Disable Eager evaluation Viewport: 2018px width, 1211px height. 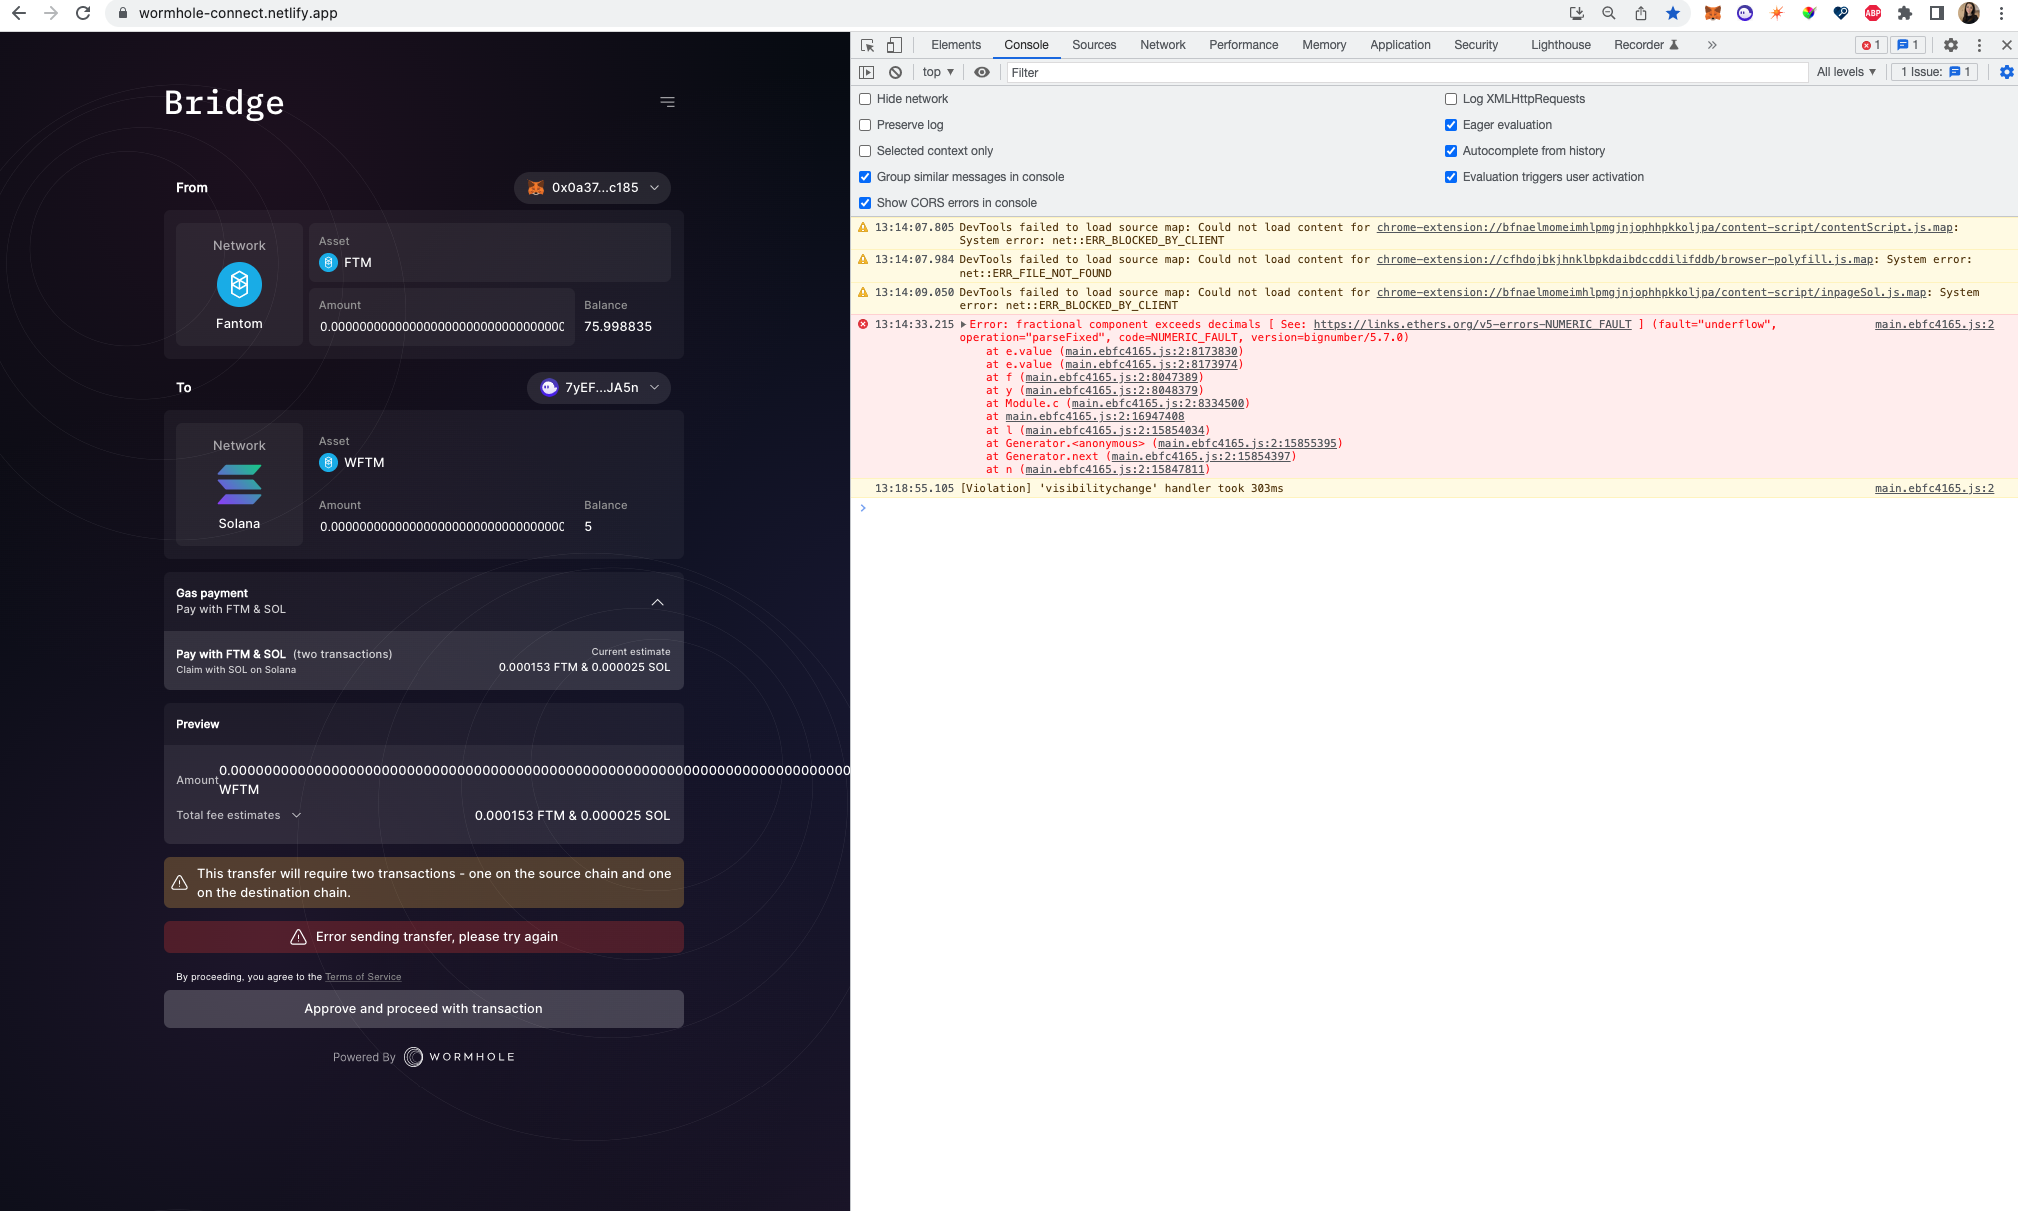click(x=1451, y=125)
